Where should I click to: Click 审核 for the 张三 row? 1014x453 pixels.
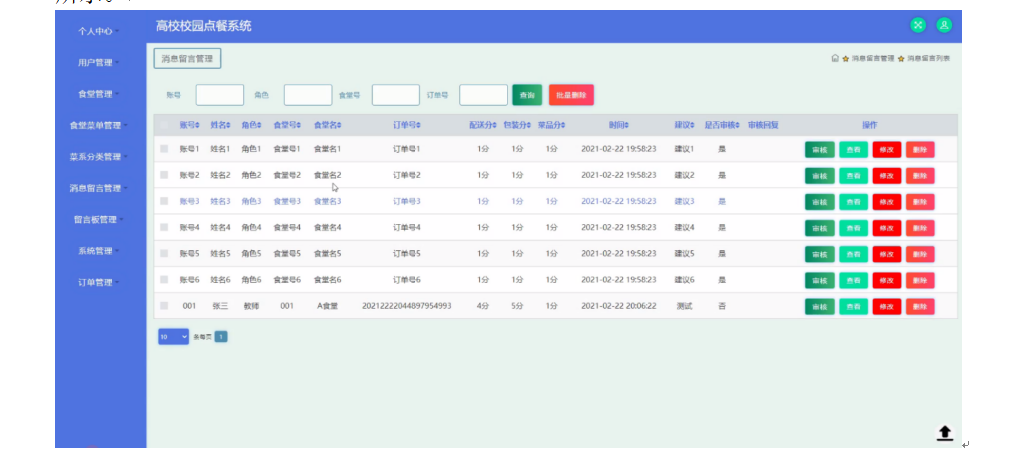819,306
